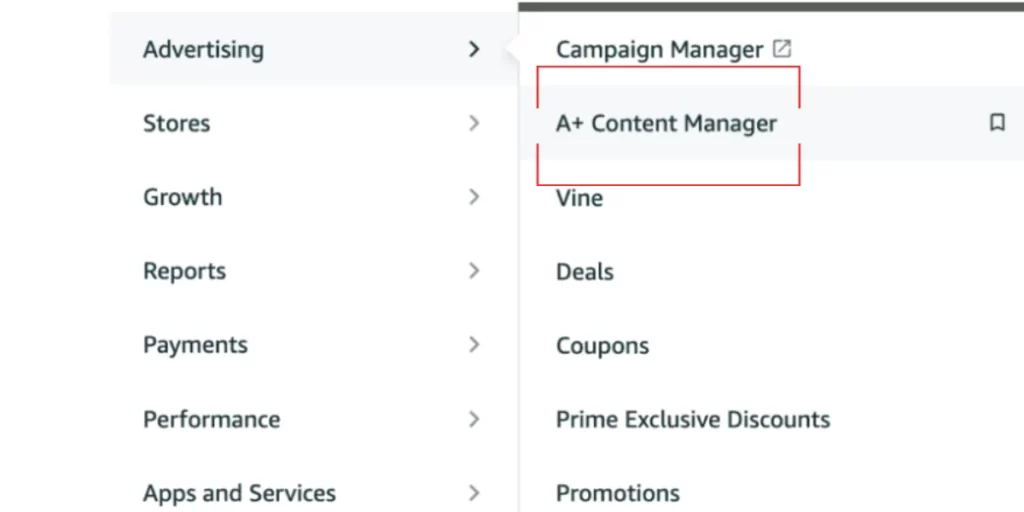Viewport: 1024px width, 512px height.
Task: Open the Payments menu entry
Action: (195, 345)
